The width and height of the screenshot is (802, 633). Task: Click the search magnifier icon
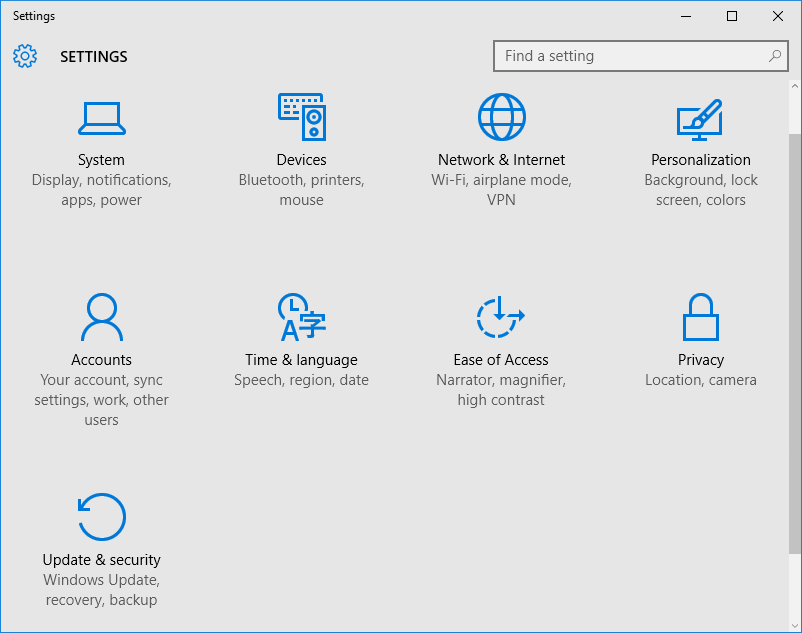click(775, 56)
